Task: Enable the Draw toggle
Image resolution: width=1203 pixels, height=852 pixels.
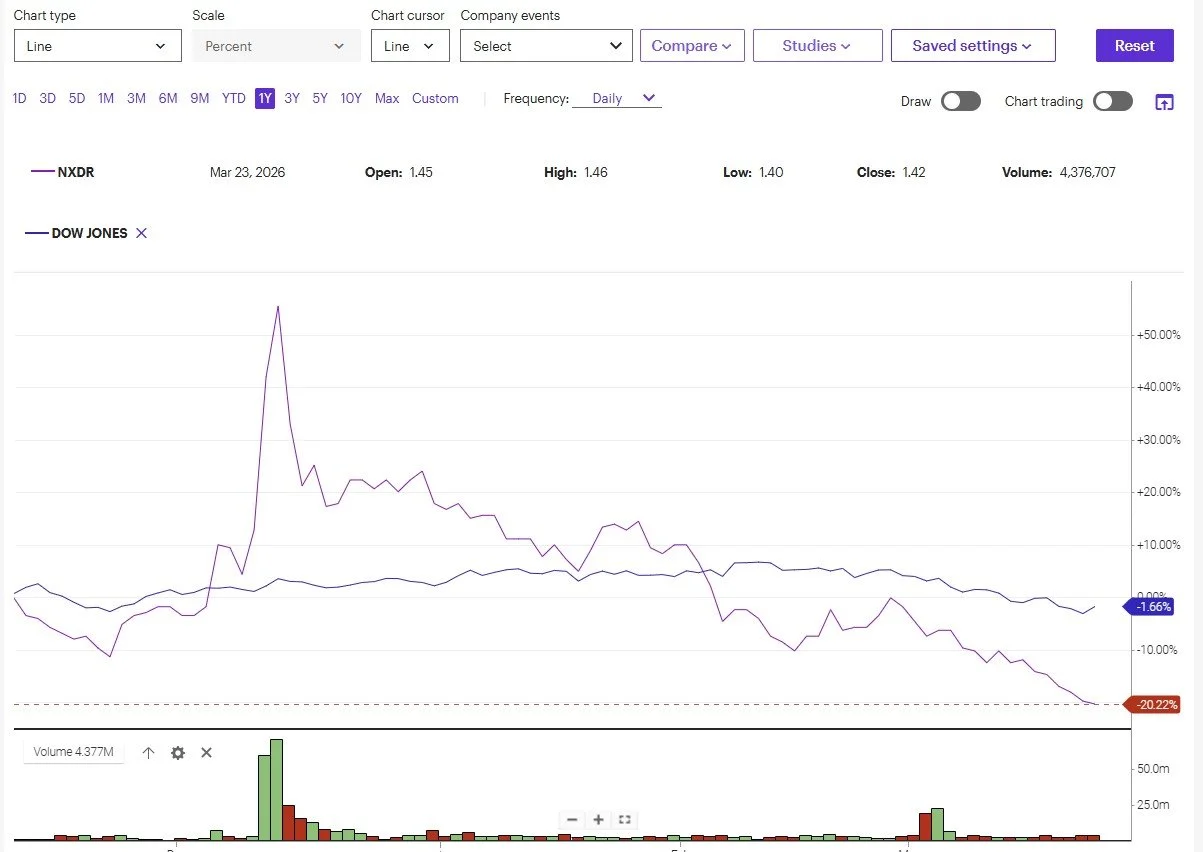Action: pos(961,101)
